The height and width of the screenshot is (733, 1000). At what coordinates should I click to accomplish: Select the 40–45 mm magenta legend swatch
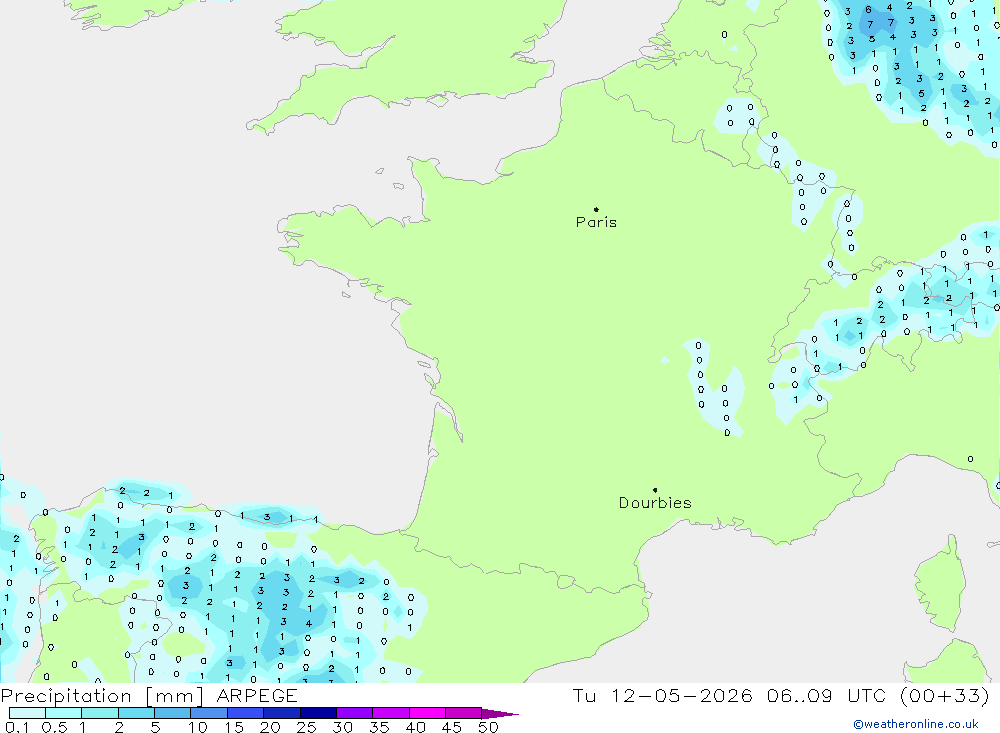coord(427,713)
